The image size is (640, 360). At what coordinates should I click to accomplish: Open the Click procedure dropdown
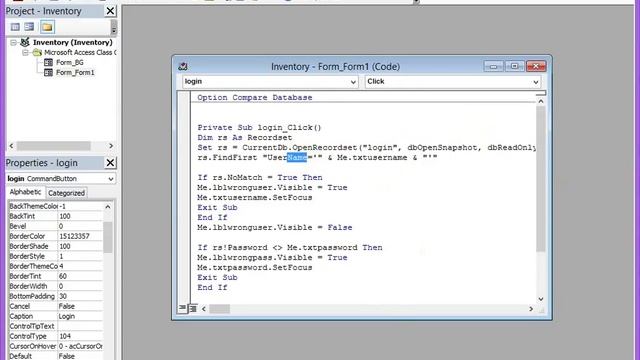(536, 82)
